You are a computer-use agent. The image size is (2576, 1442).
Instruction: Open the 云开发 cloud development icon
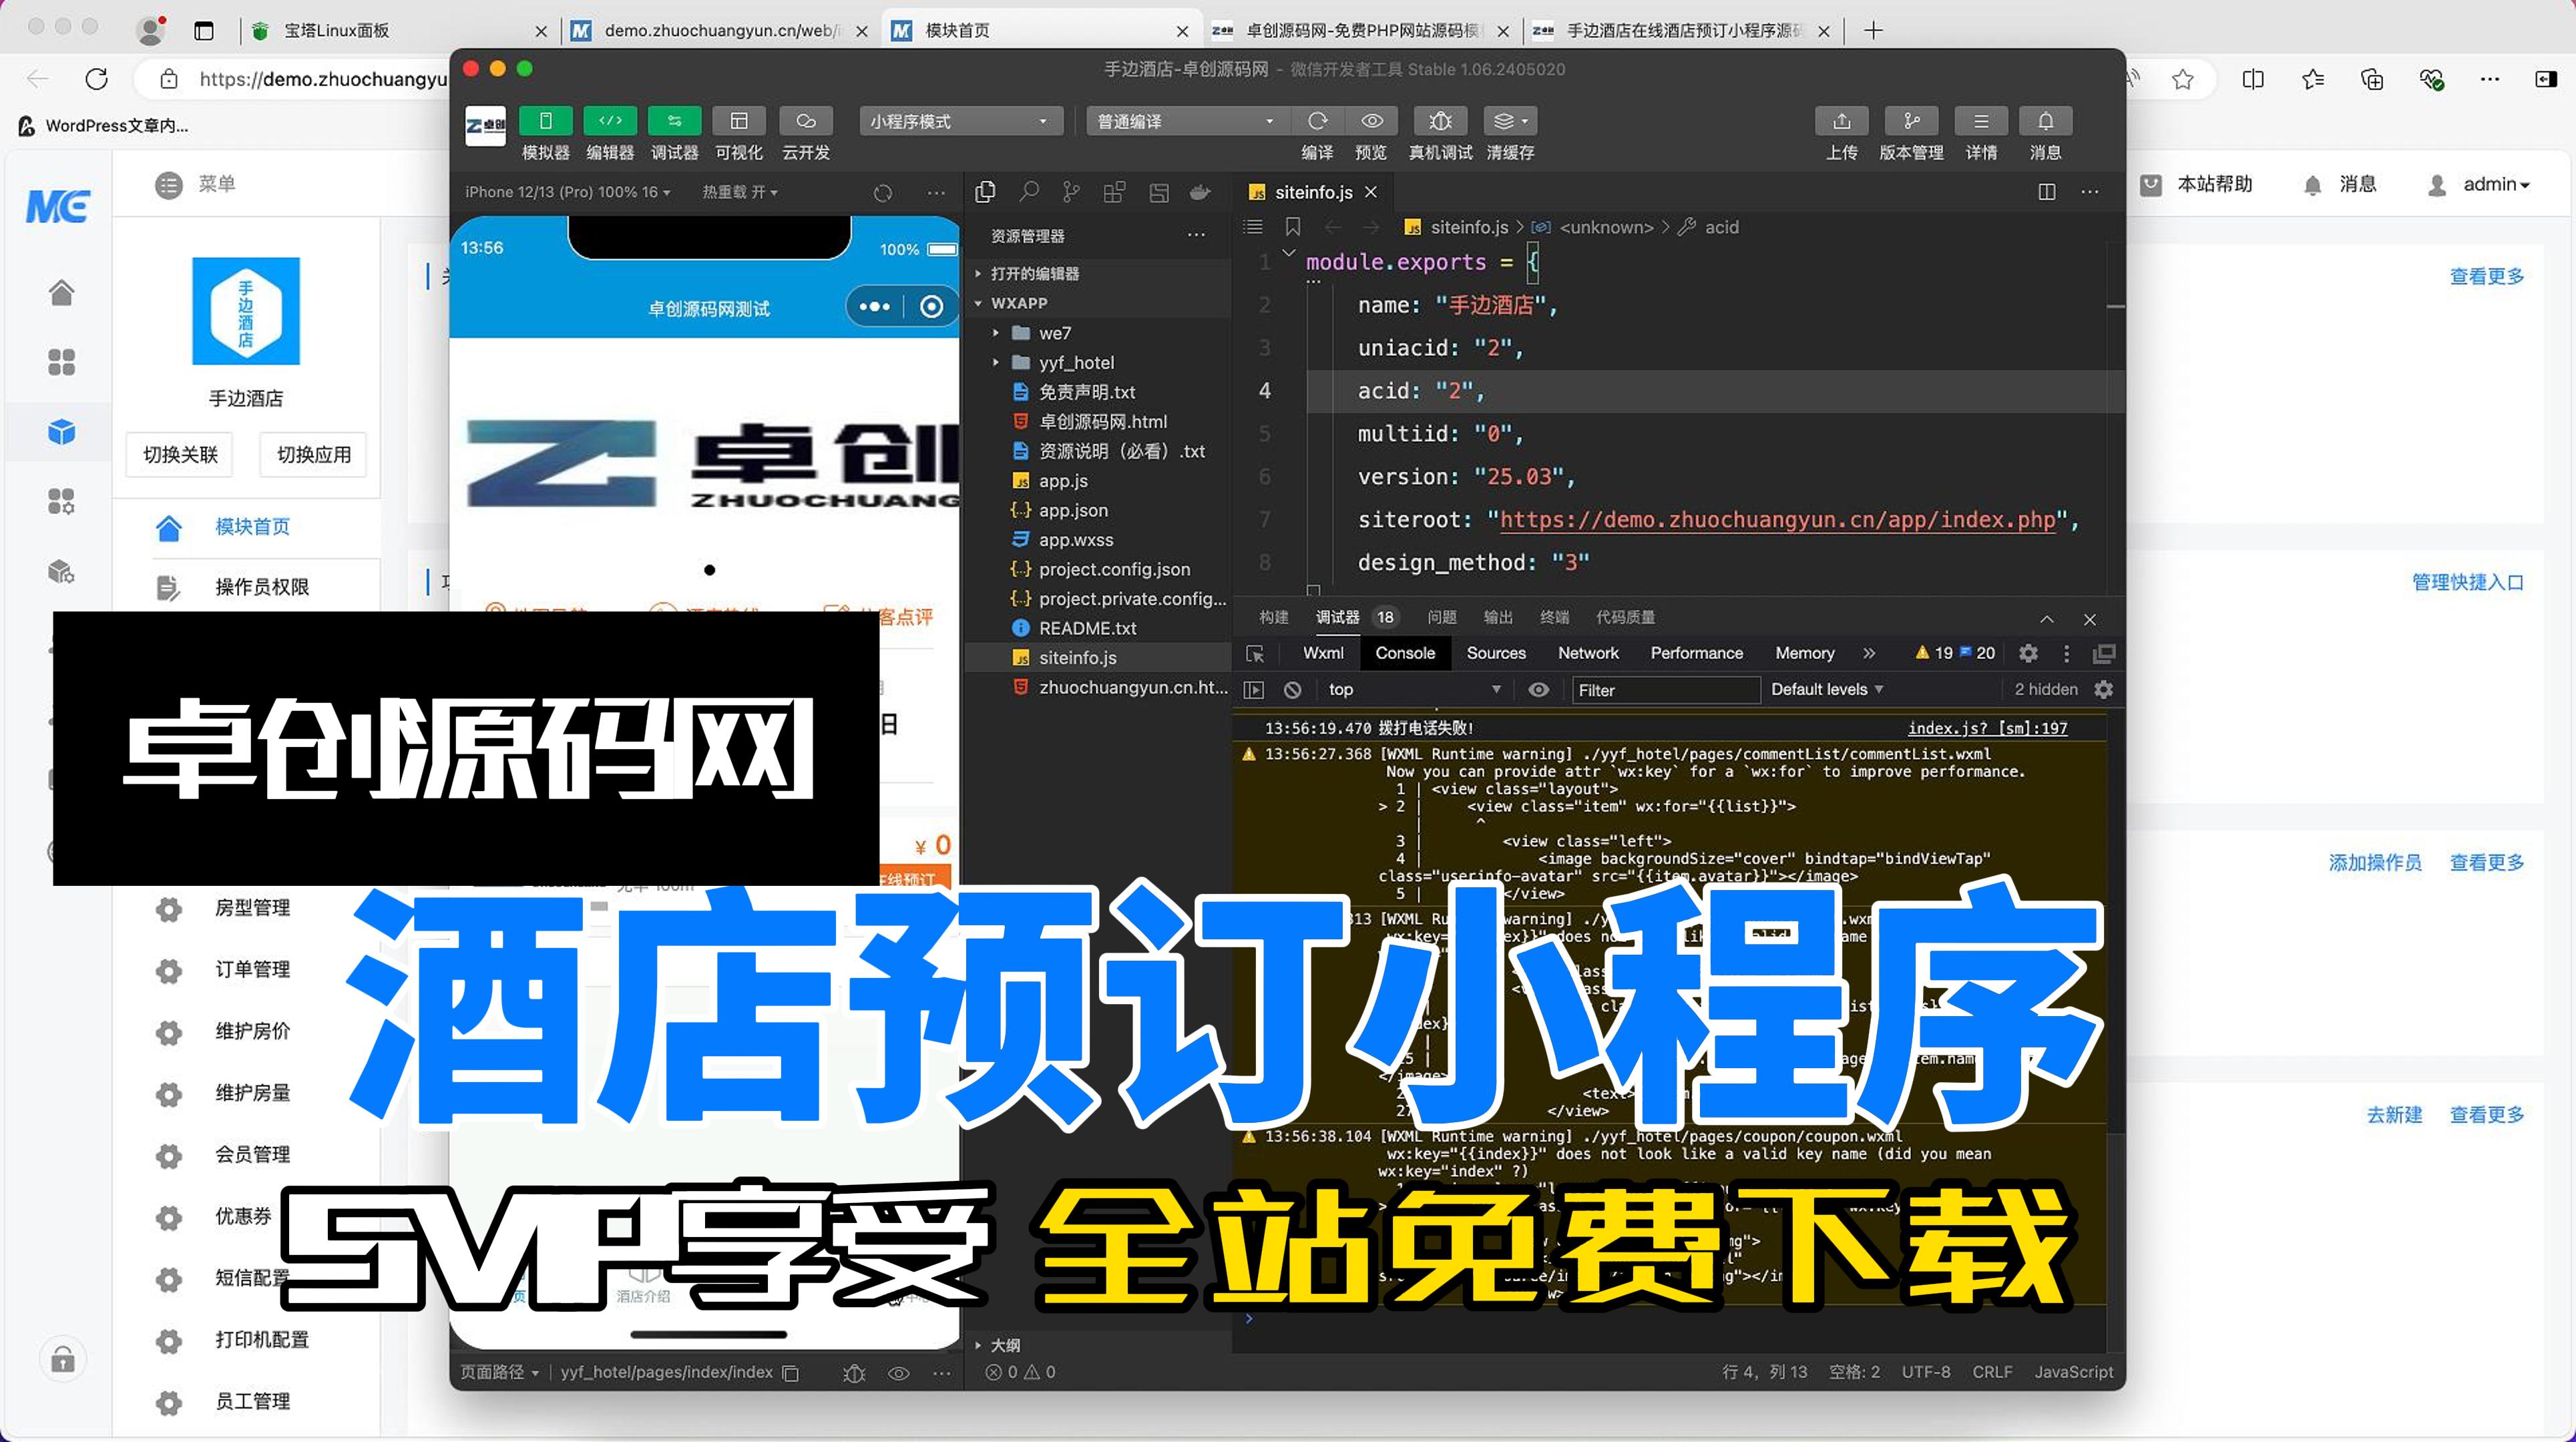(805, 121)
